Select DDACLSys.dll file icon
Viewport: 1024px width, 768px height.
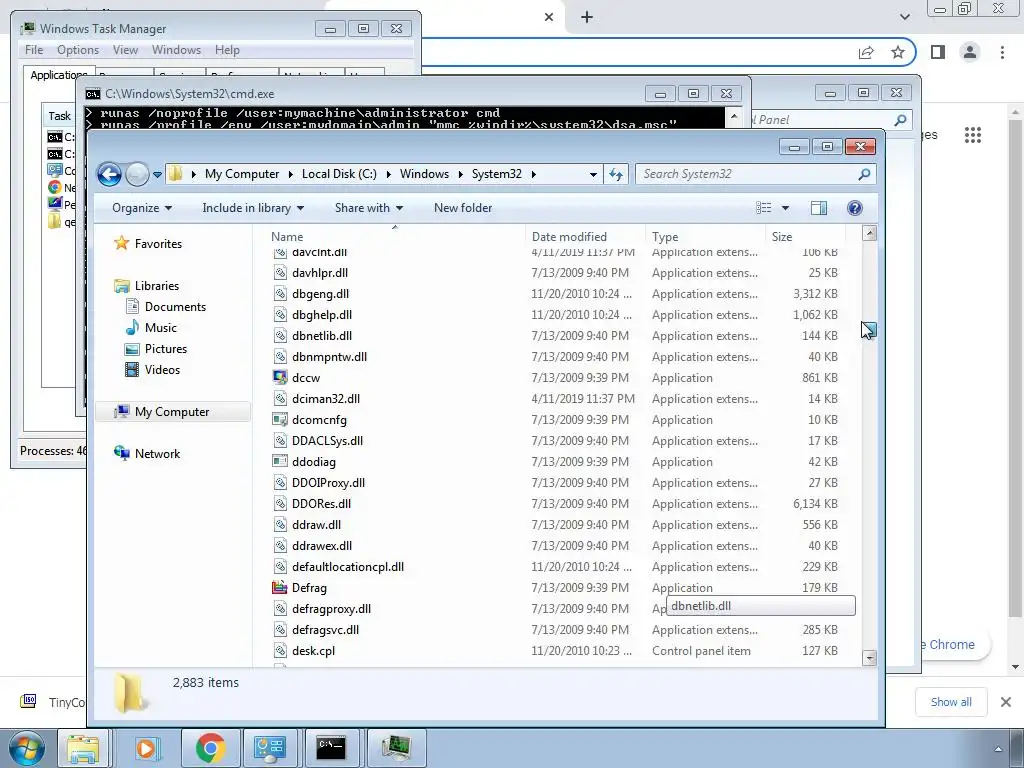(280, 440)
